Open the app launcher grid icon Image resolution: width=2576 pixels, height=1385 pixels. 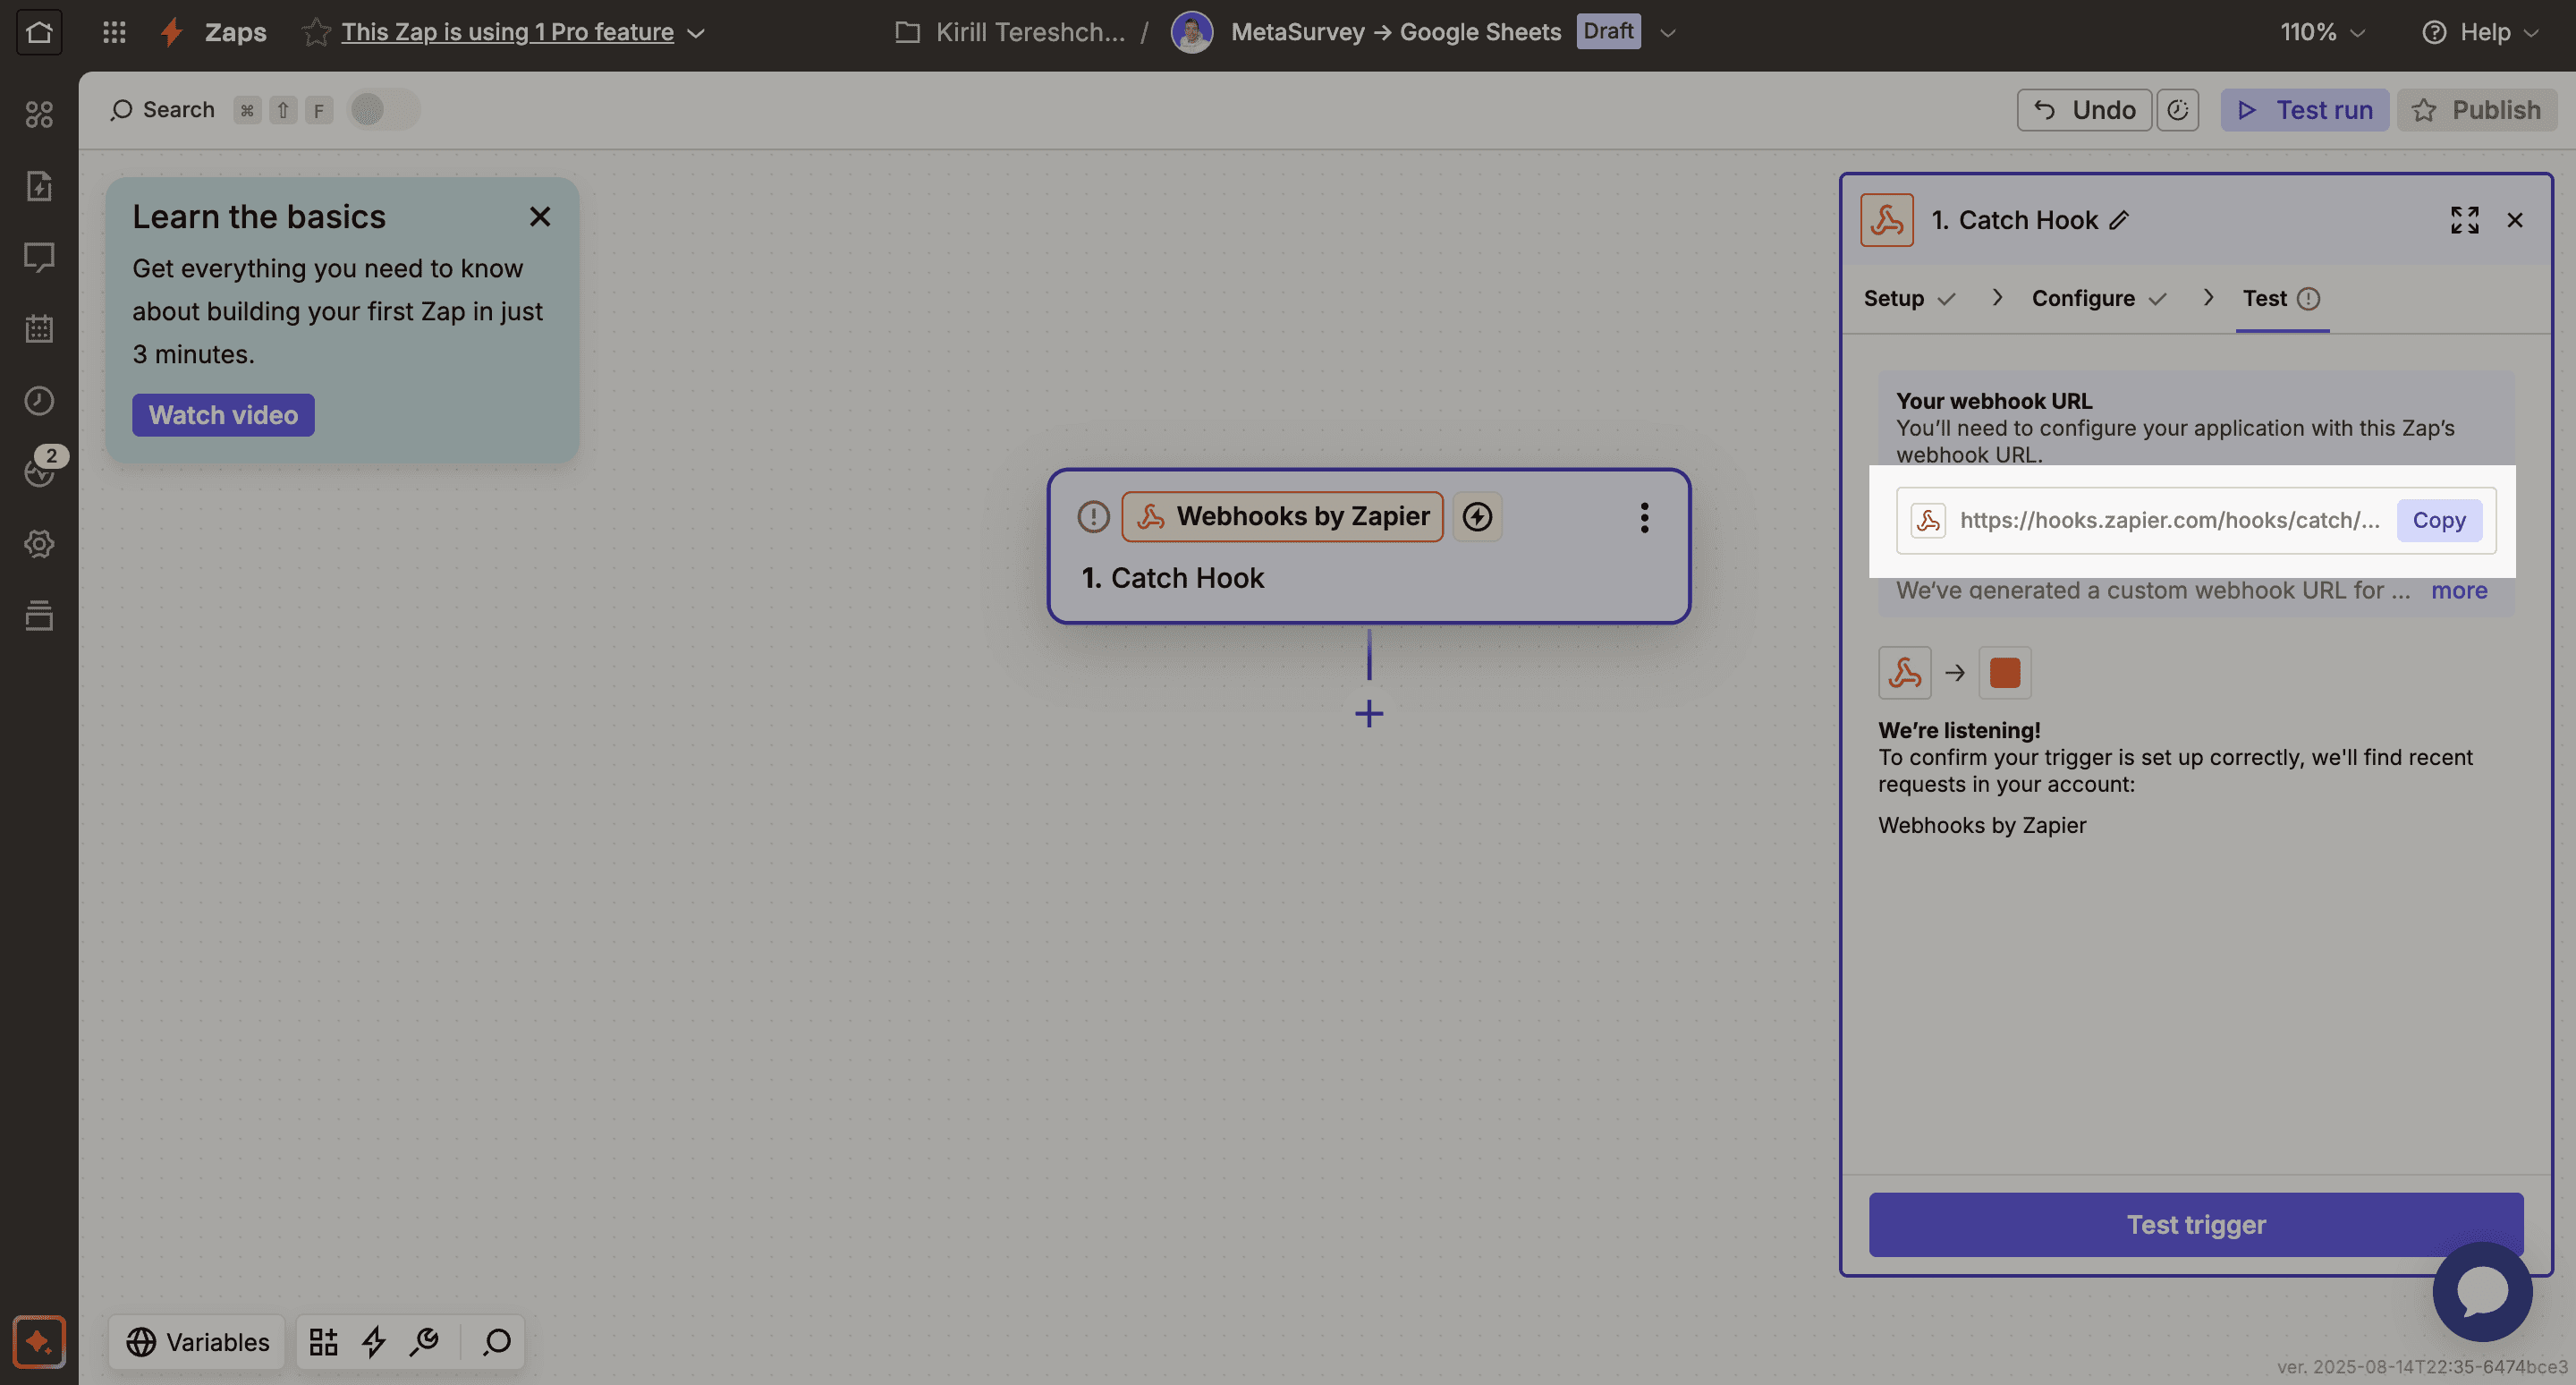tap(113, 31)
